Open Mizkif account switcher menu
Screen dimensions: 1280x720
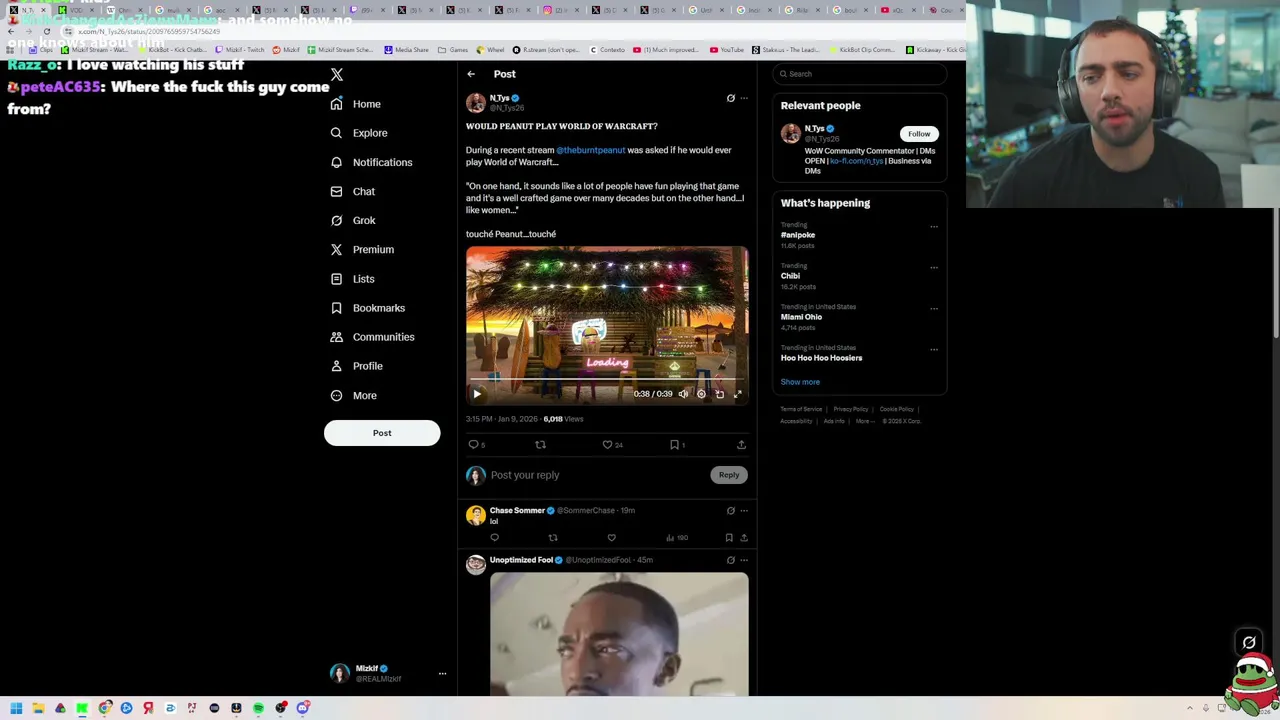(x=388, y=673)
